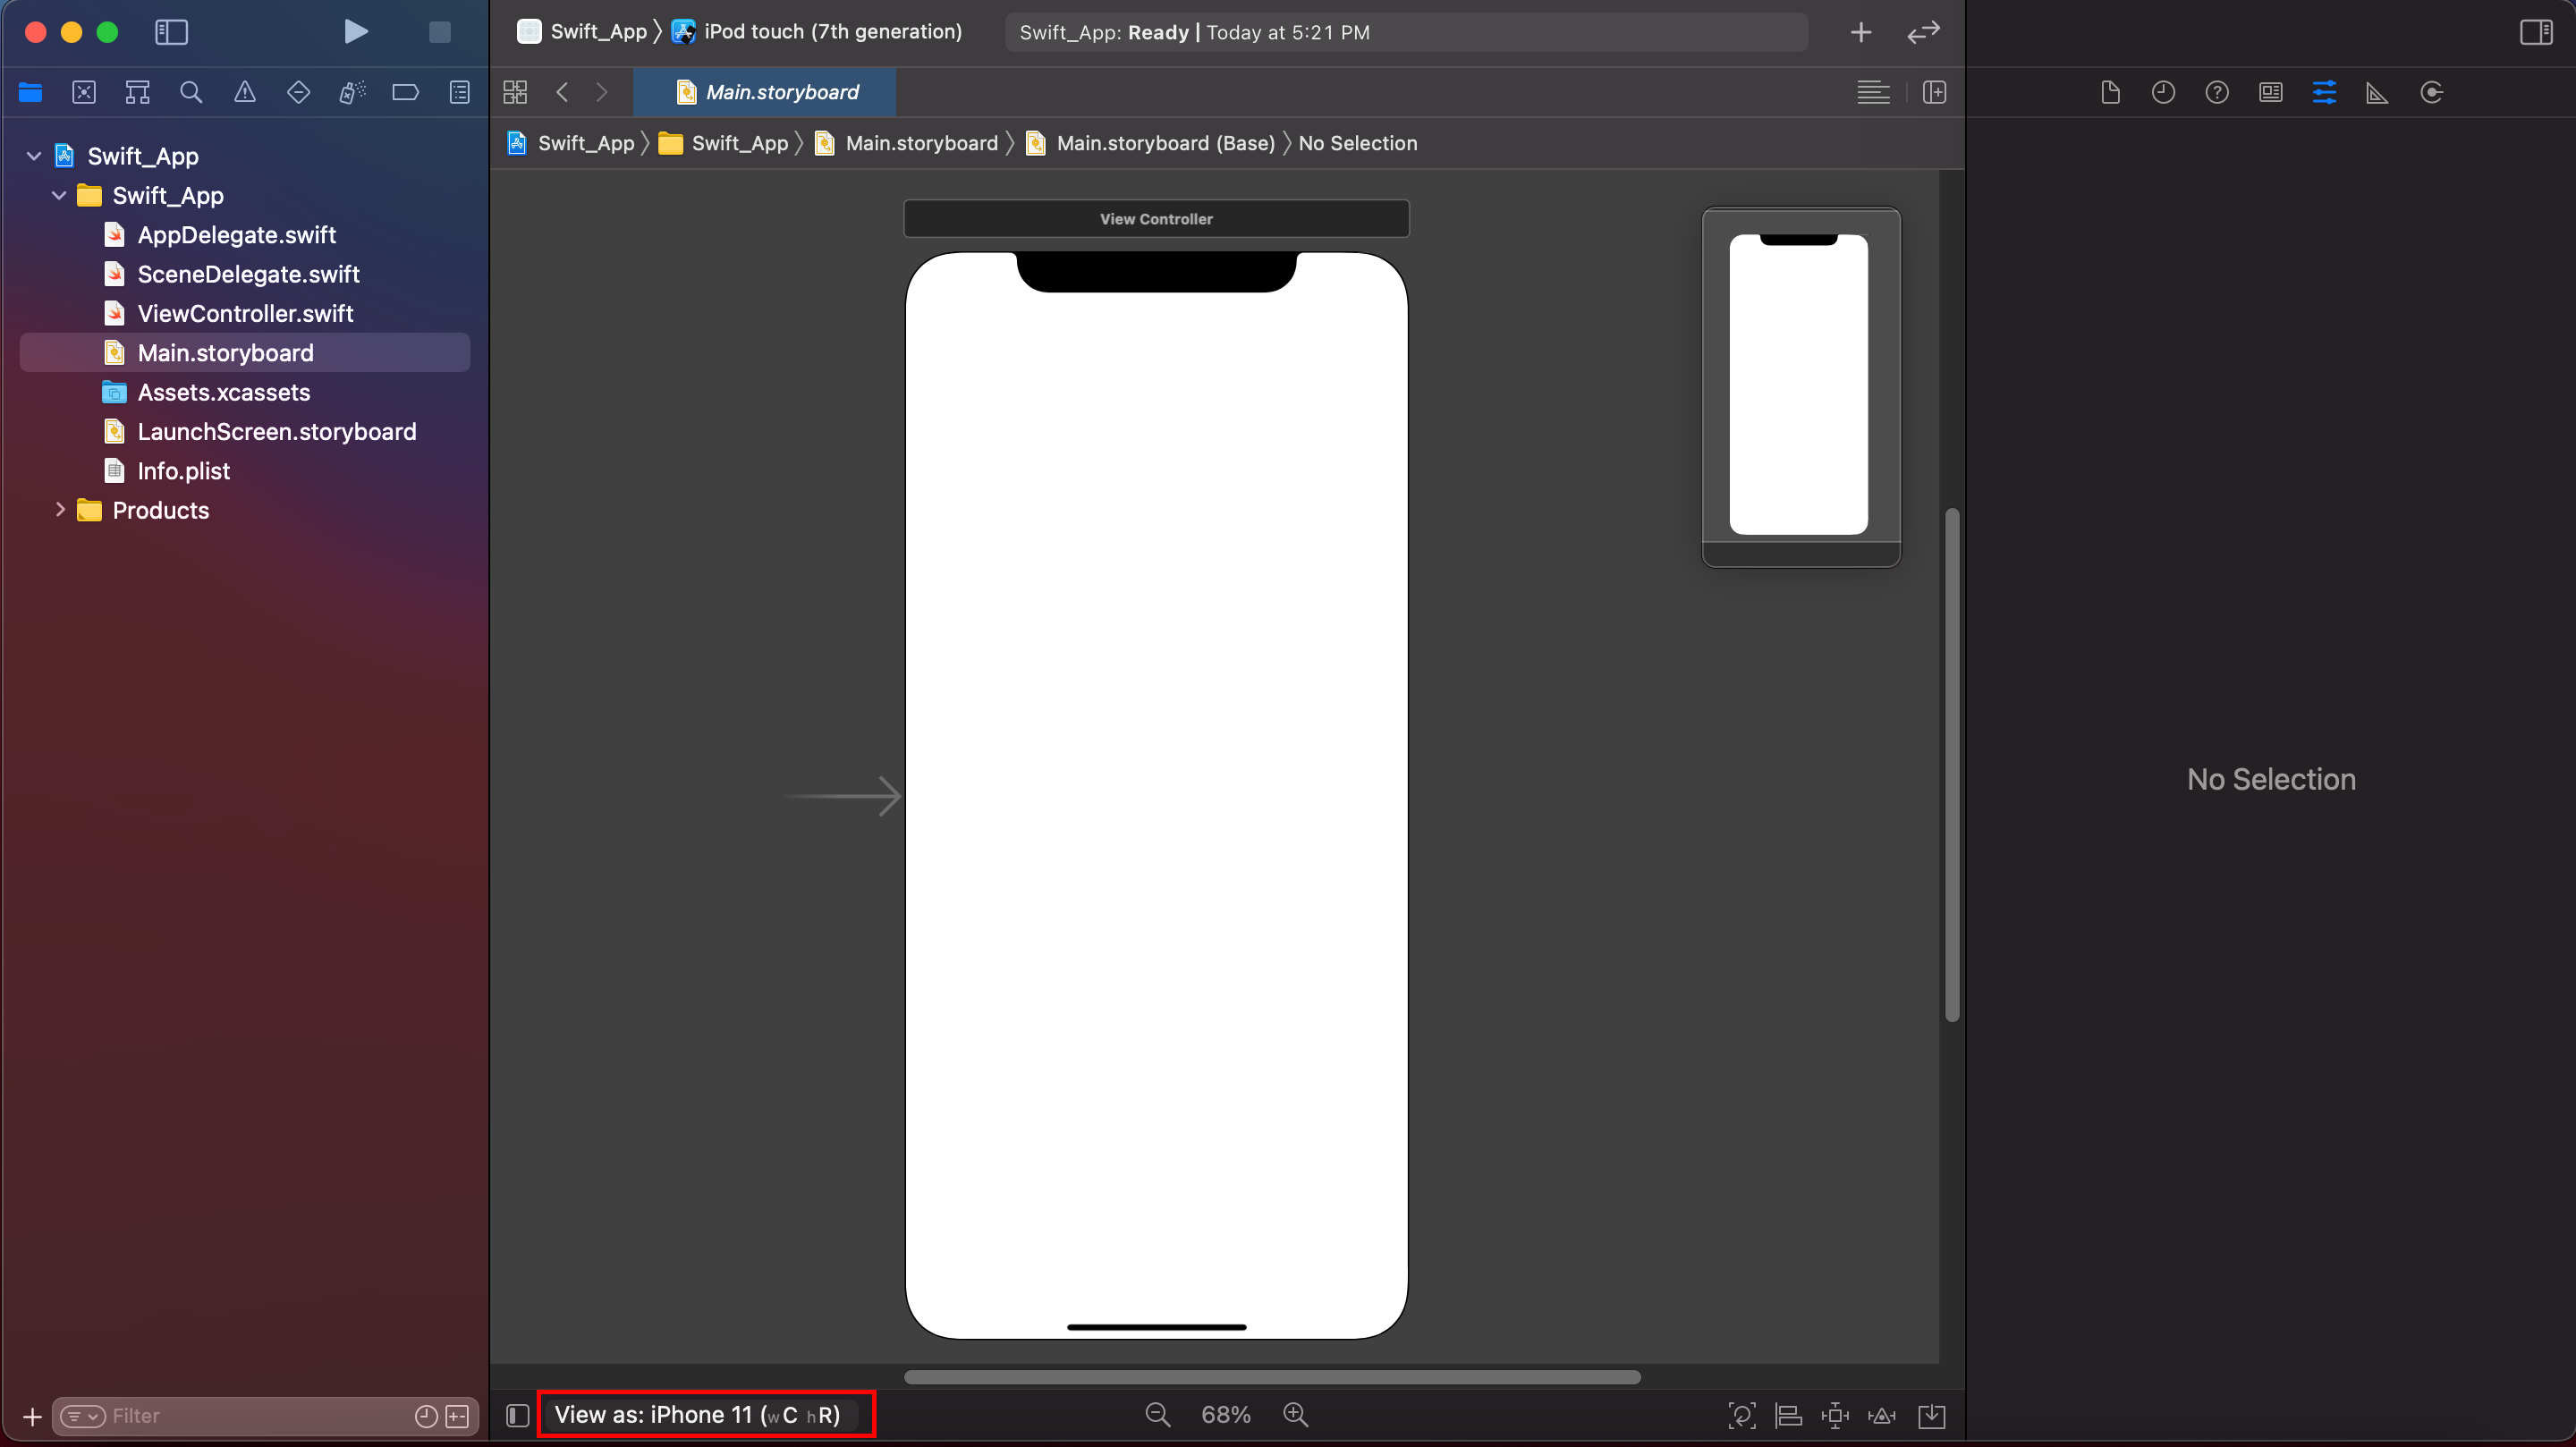Screen dimensions: 2576x1447
Task: Click the Add Editor on Right icon
Action: pos(1934,93)
